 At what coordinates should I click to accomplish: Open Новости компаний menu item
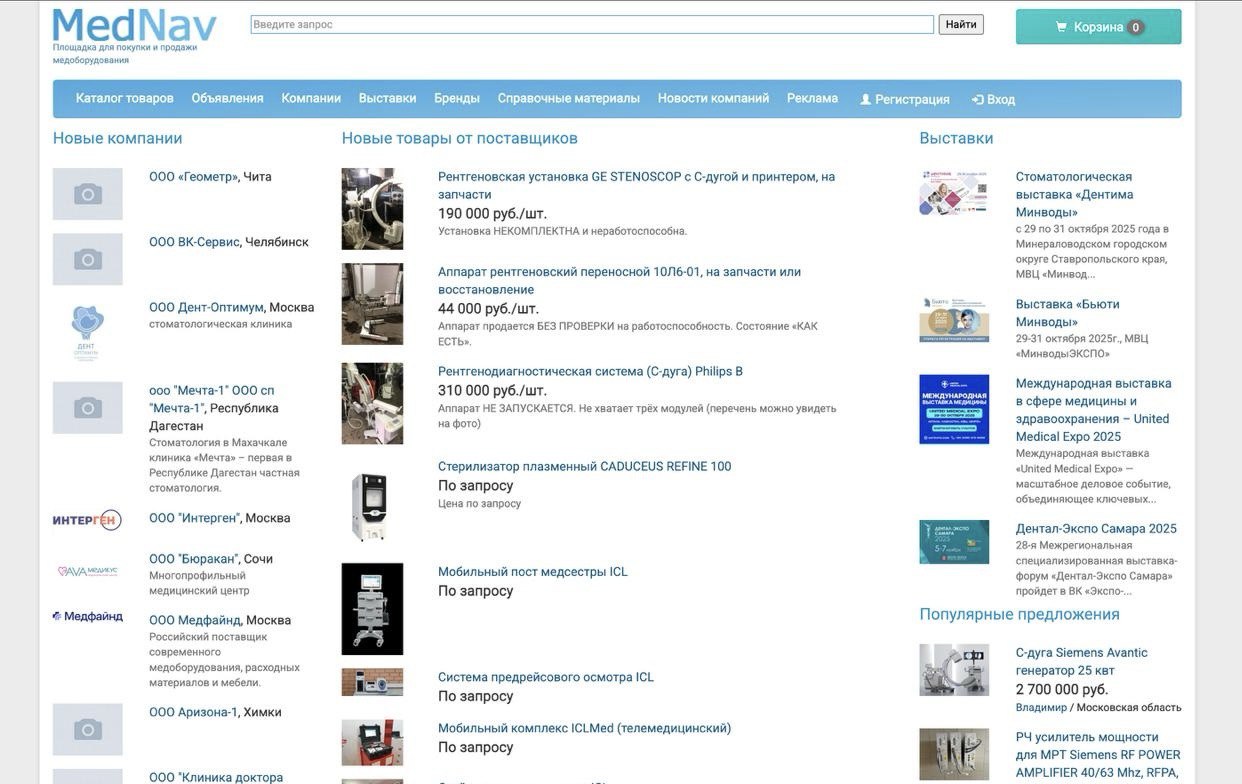(713, 98)
